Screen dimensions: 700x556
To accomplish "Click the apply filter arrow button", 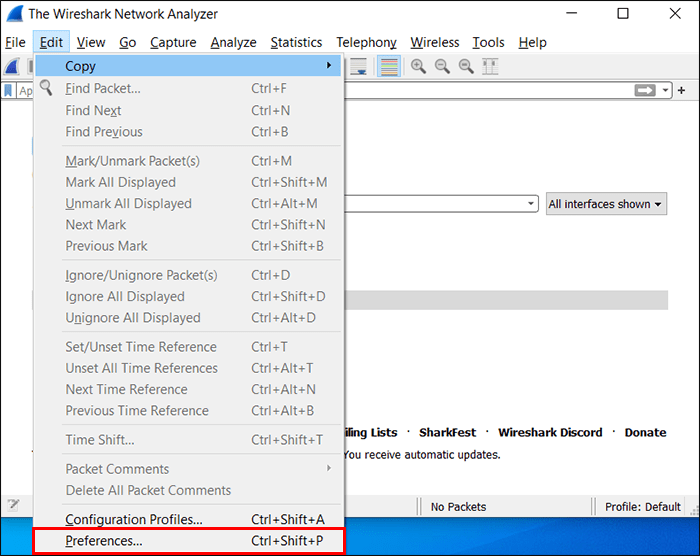I will [x=645, y=91].
